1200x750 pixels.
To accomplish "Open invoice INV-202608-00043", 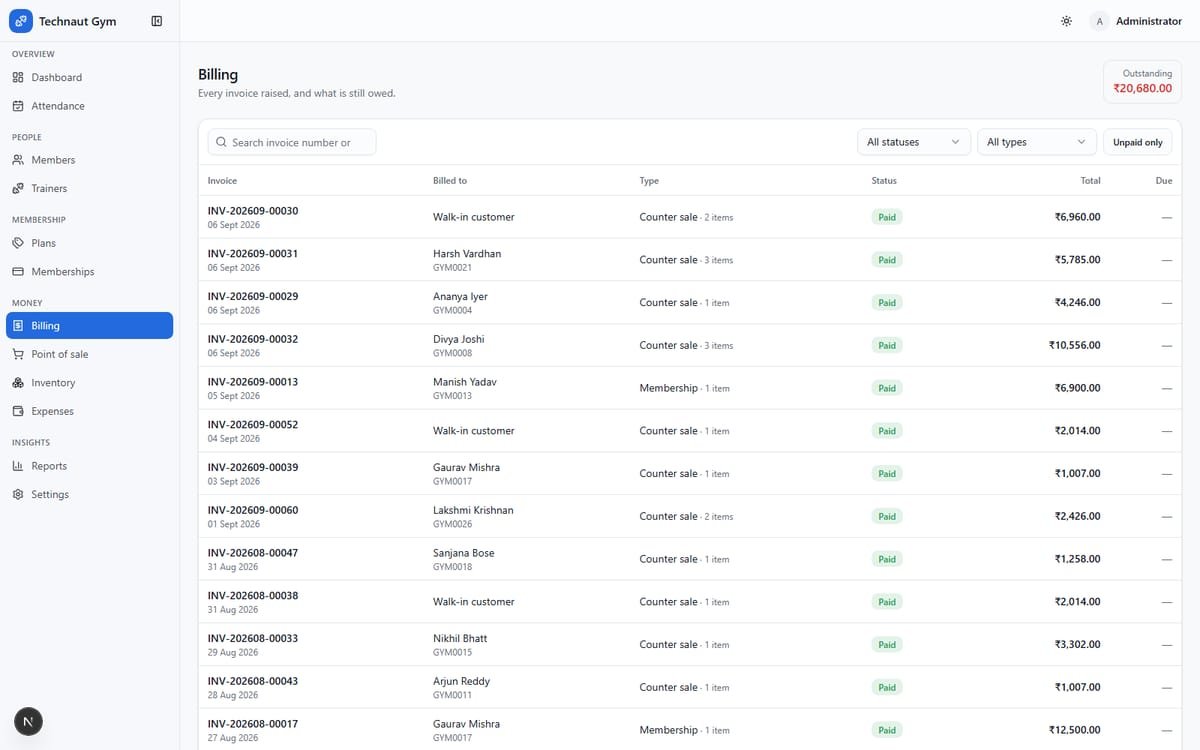I will coord(253,681).
